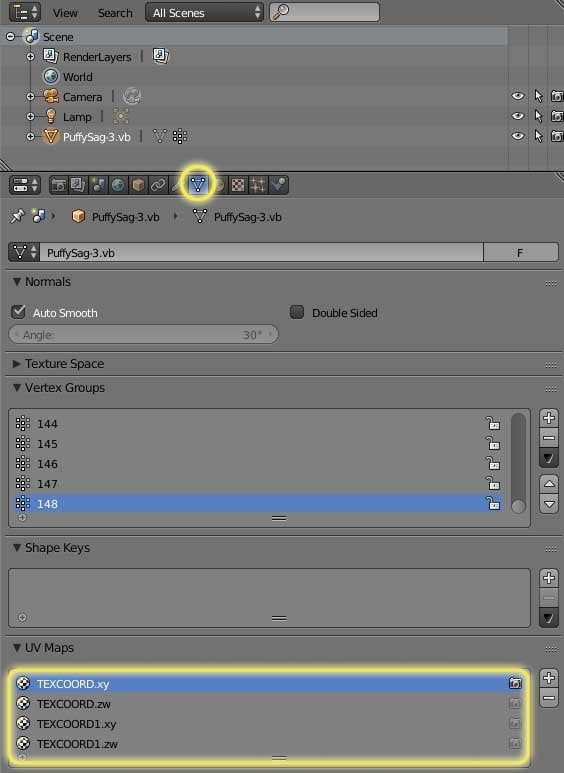Open the Constraints properties tab chain icon

[158, 185]
